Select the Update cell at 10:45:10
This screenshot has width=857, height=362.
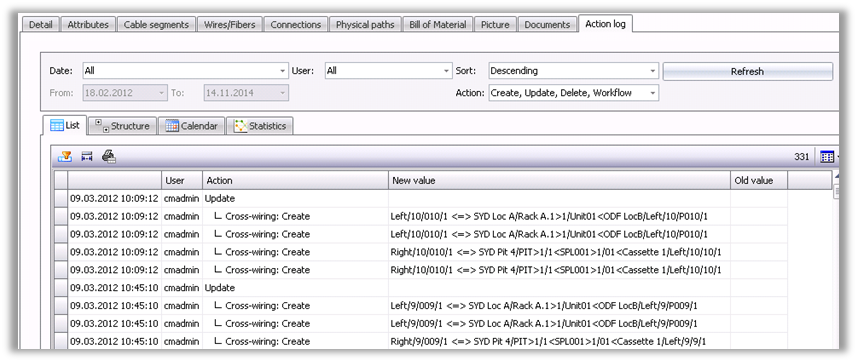[295, 288]
